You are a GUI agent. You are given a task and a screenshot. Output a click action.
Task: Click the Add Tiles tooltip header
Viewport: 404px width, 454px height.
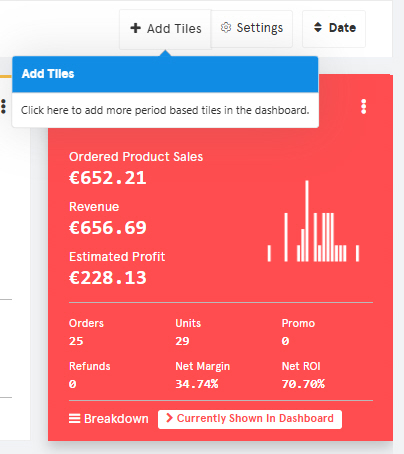point(165,74)
